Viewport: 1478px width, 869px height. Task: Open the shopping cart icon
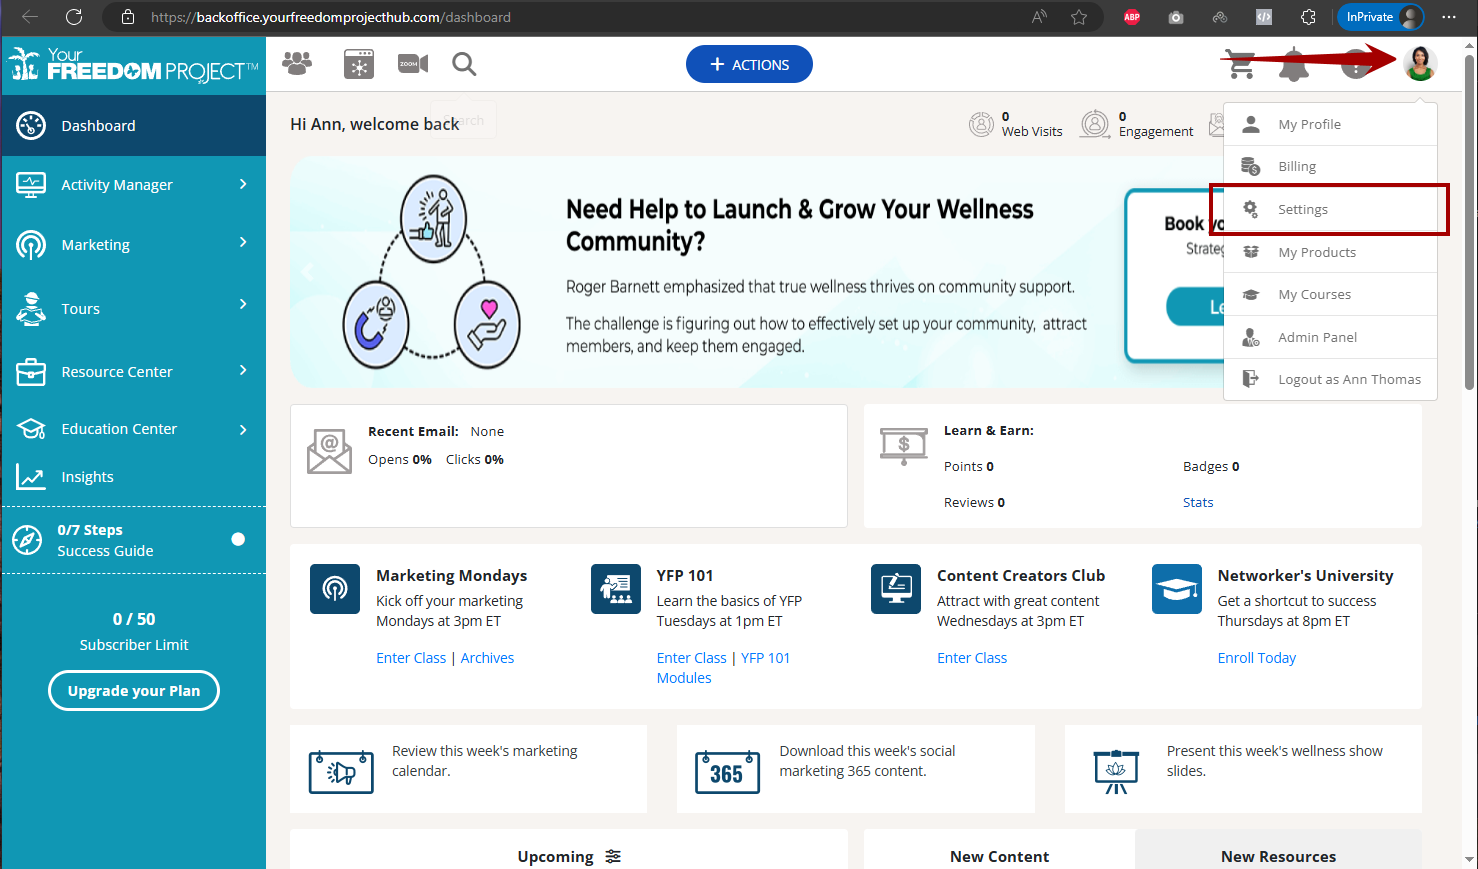click(x=1241, y=65)
